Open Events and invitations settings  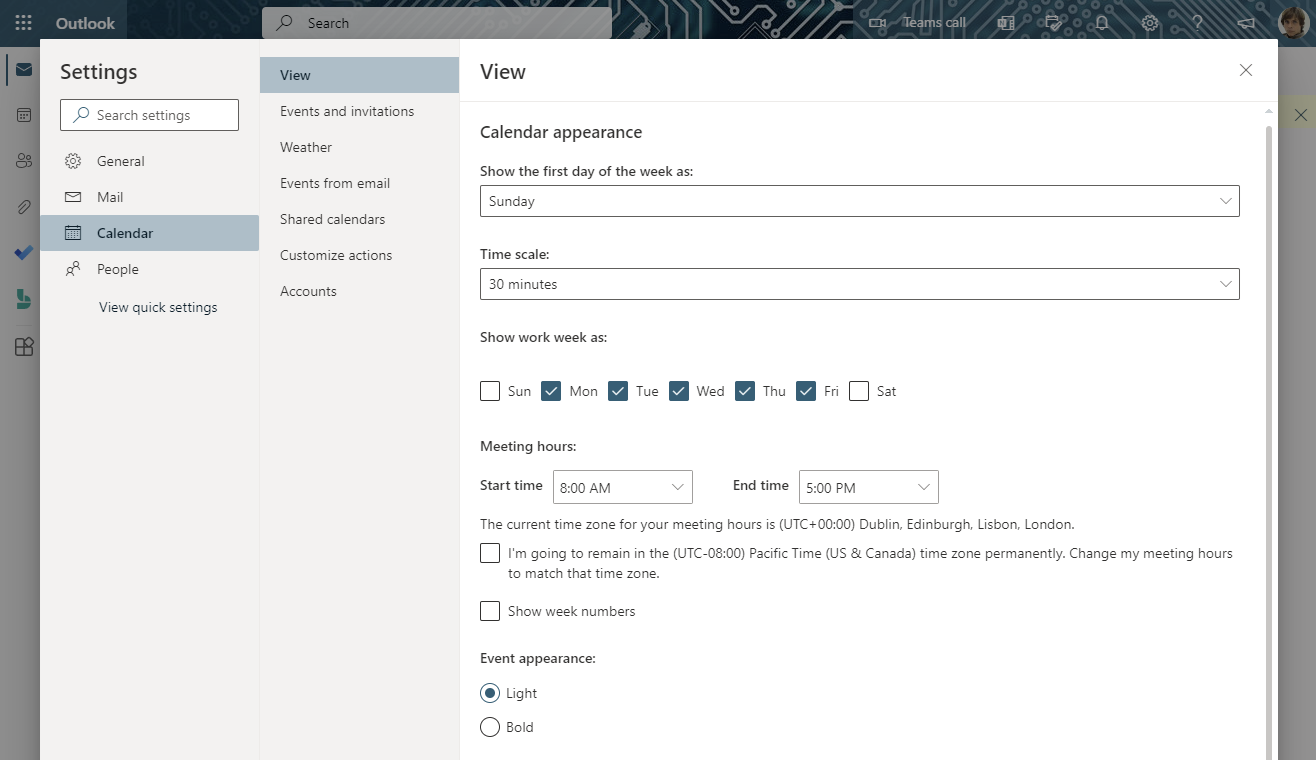click(x=347, y=111)
